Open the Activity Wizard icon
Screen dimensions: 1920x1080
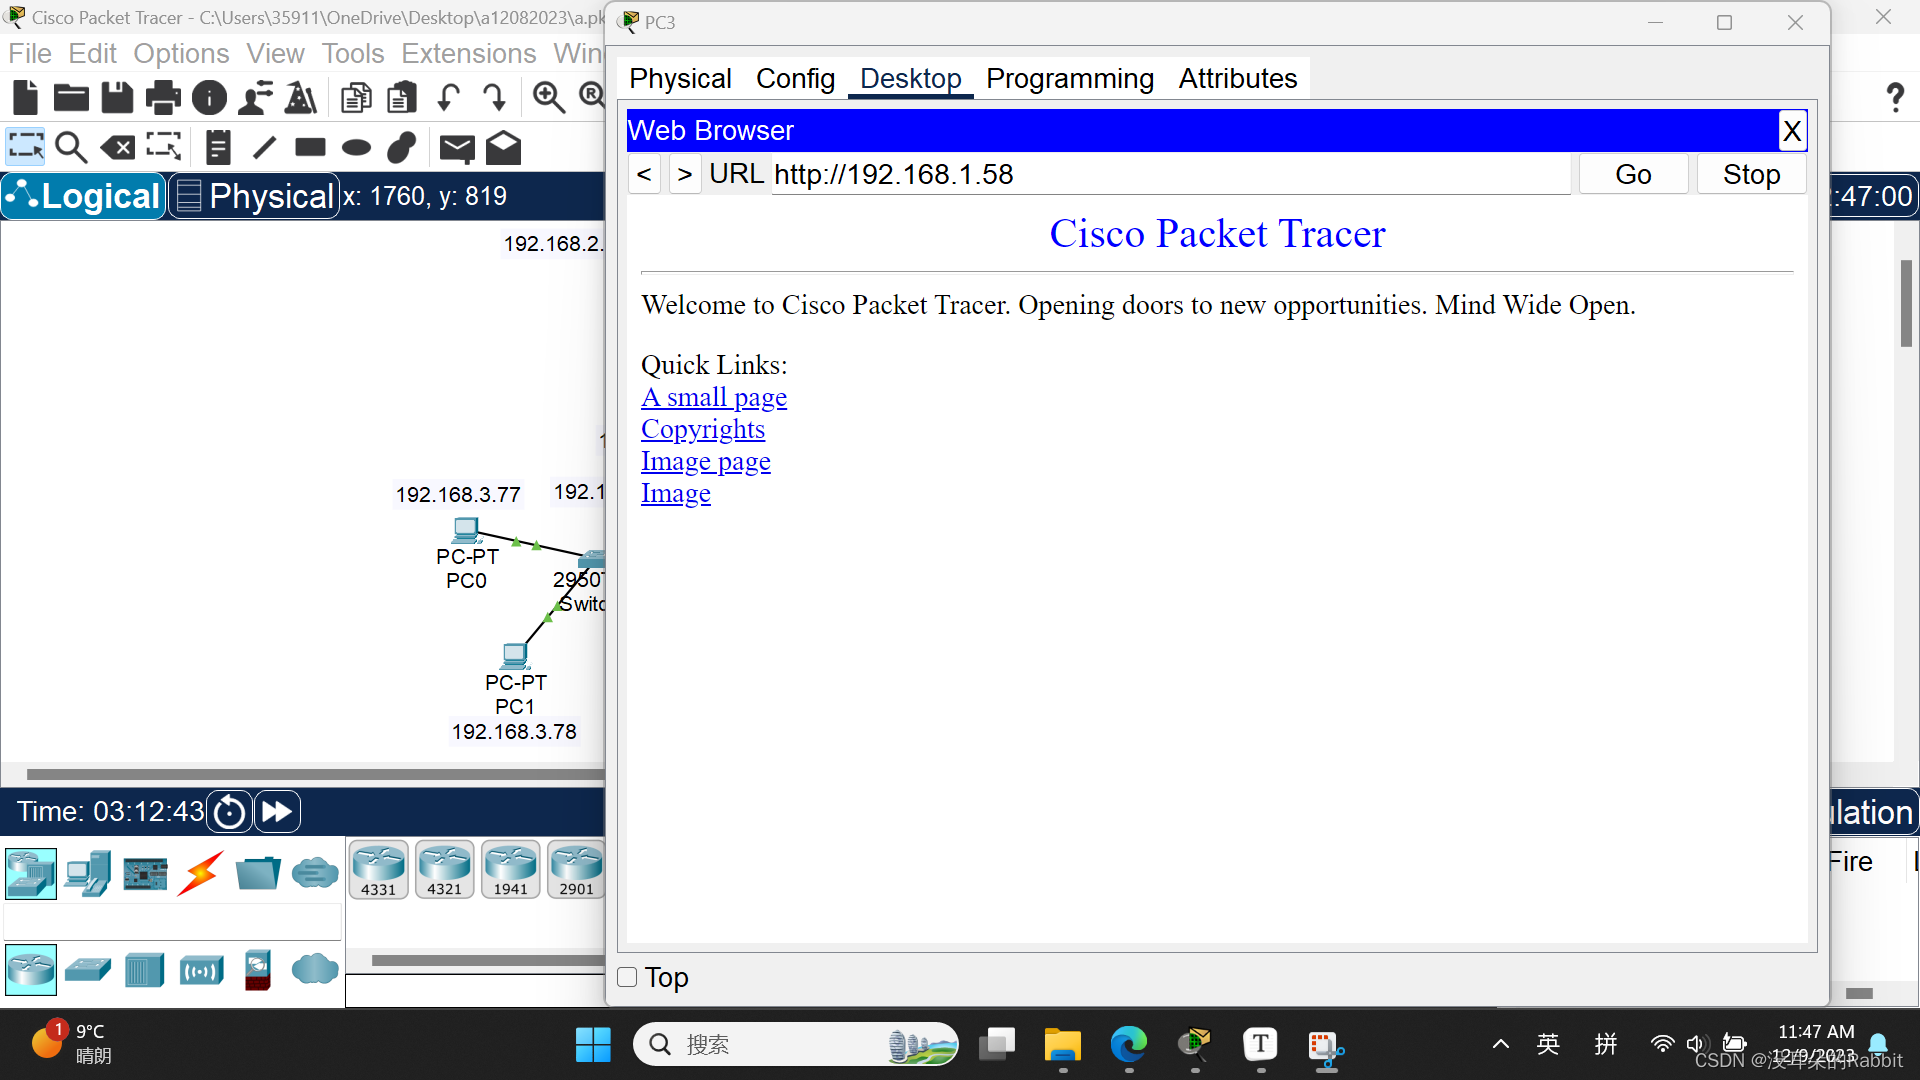click(x=255, y=97)
